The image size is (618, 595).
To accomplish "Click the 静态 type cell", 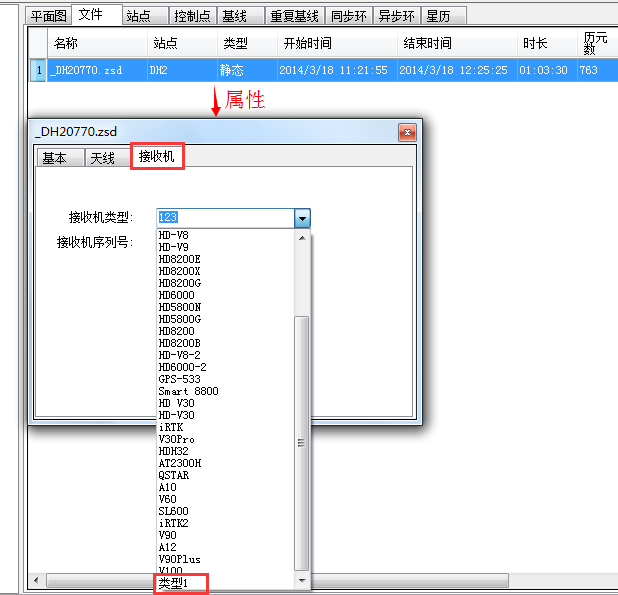I will pyautogui.click(x=248, y=70).
